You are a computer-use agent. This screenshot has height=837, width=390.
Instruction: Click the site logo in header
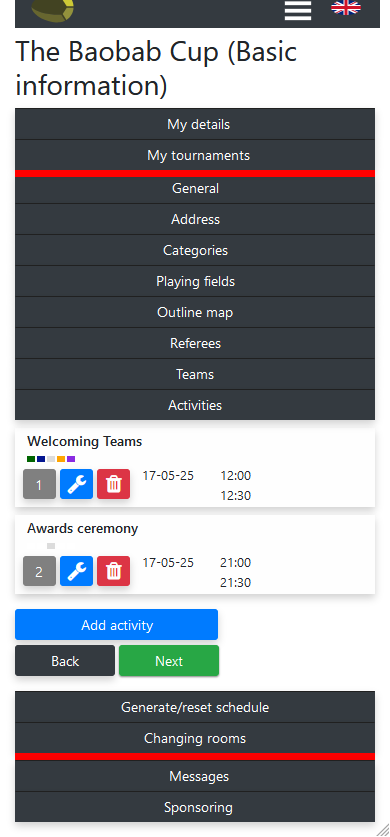(x=52, y=11)
